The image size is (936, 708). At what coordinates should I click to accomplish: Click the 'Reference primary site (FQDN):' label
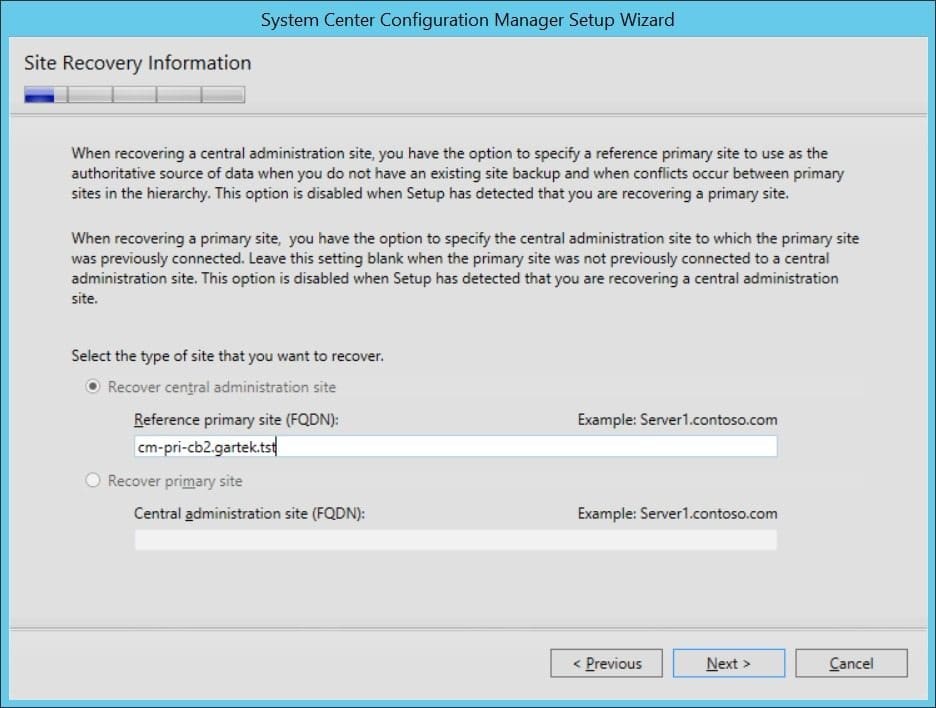click(x=236, y=420)
